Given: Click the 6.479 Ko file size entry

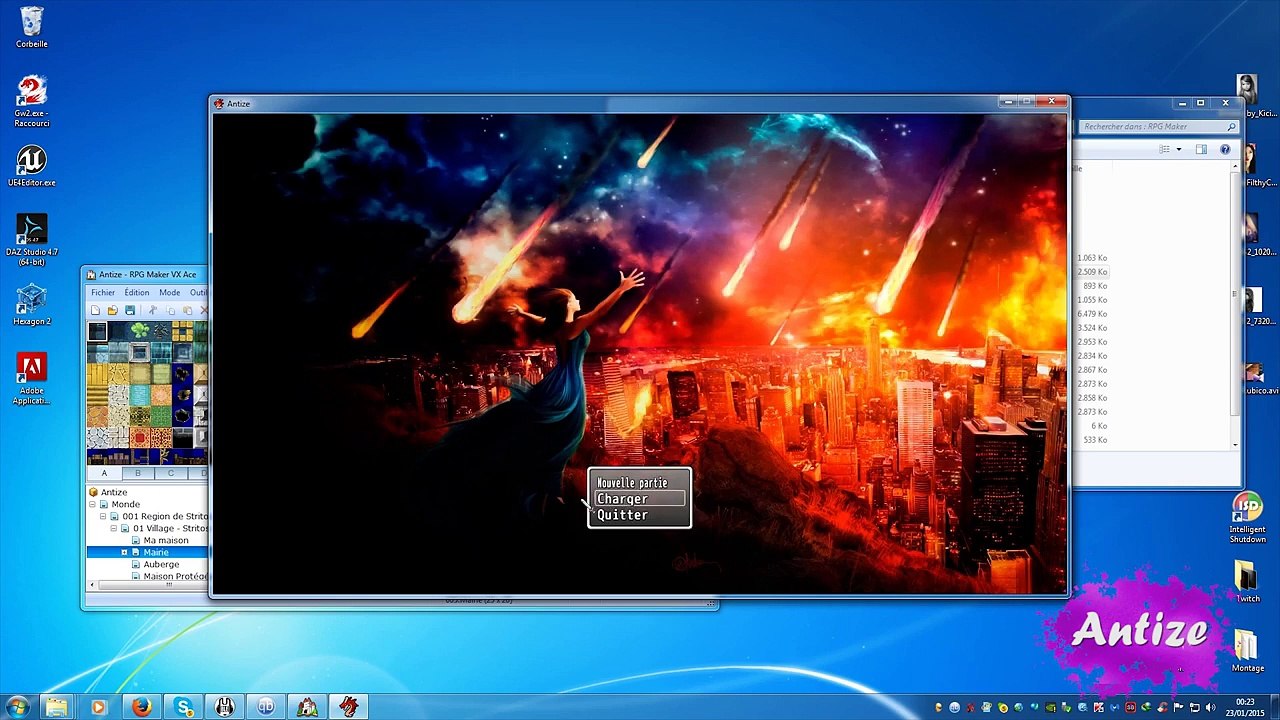Looking at the screenshot, I should (x=1092, y=314).
